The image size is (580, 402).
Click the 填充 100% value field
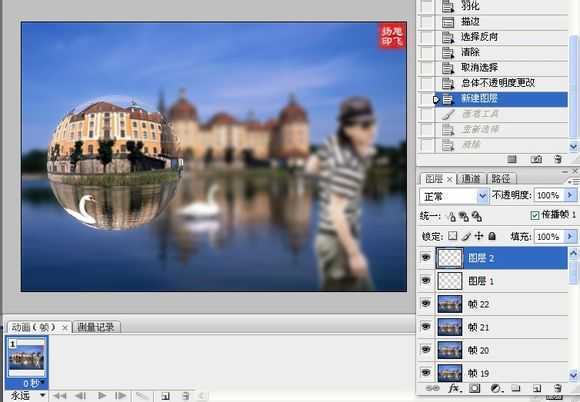549,236
